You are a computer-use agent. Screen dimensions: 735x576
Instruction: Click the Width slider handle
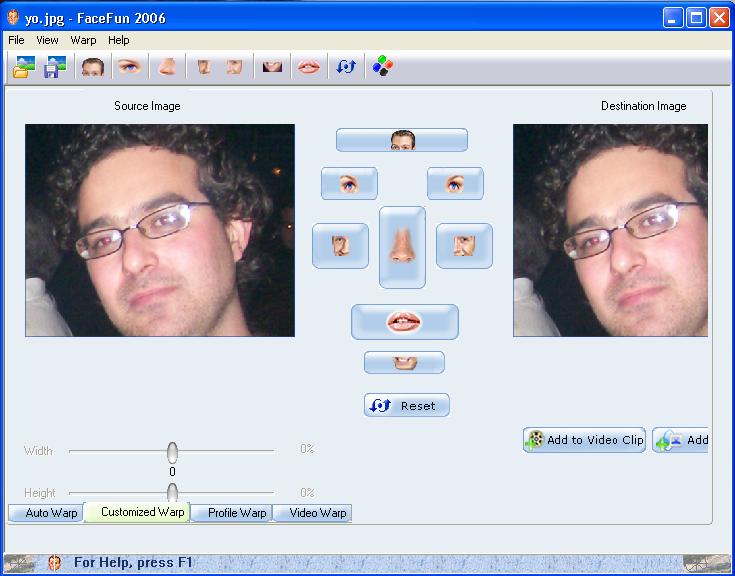tap(172, 453)
